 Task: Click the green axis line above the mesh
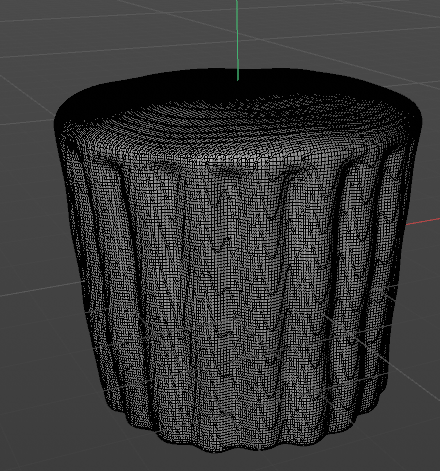237,40
